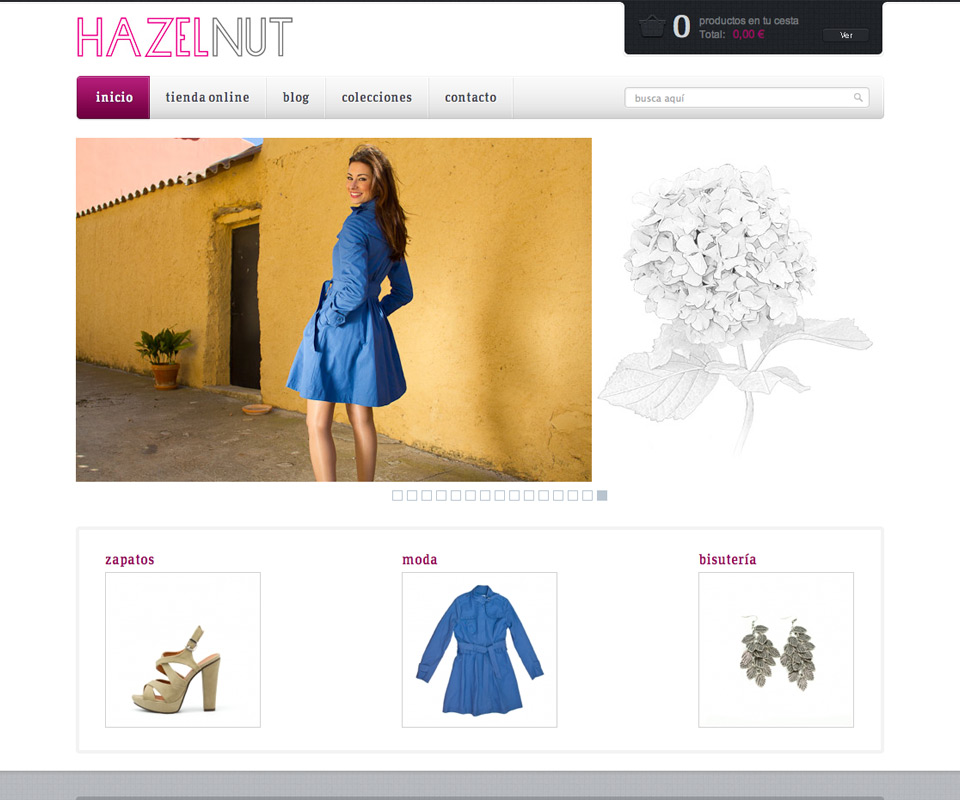This screenshot has height=800, width=960.
Task: Open the tienda online menu item
Action: [x=207, y=98]
